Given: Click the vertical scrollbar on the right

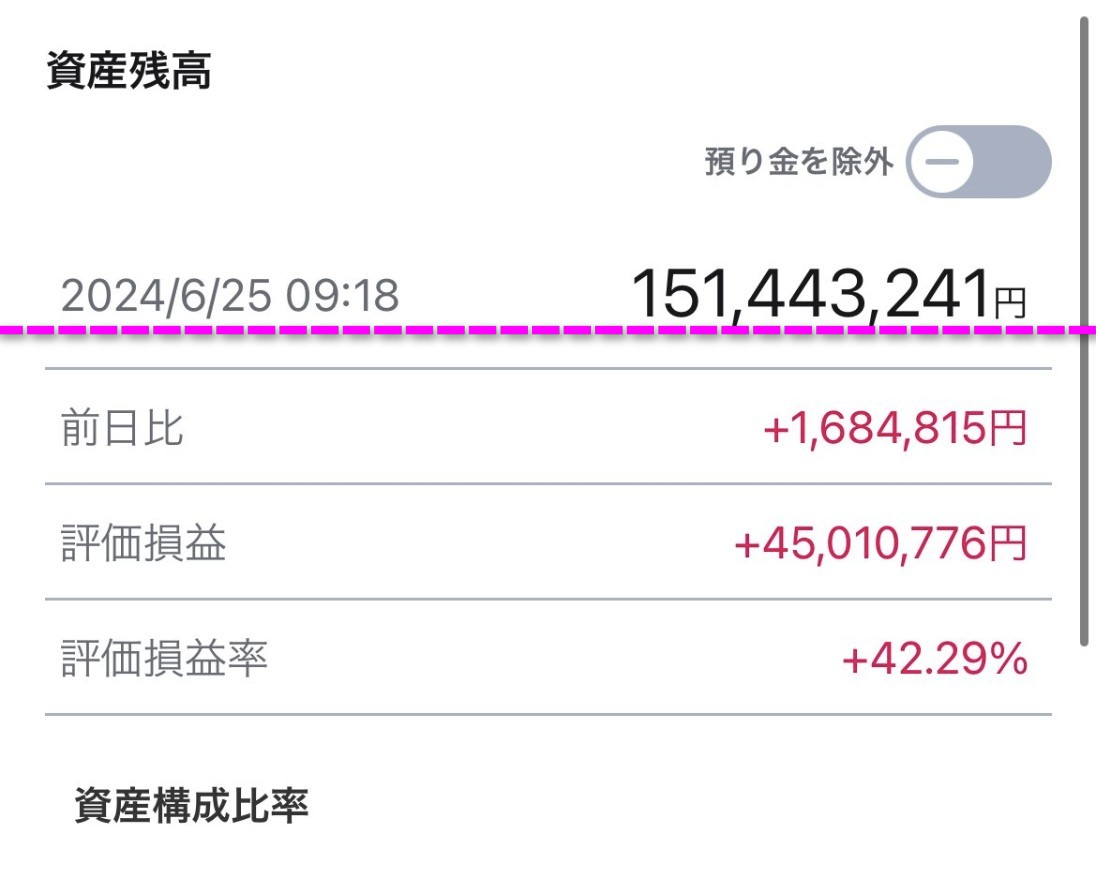Looking at the screenshot, I should tap(1084, 332).
